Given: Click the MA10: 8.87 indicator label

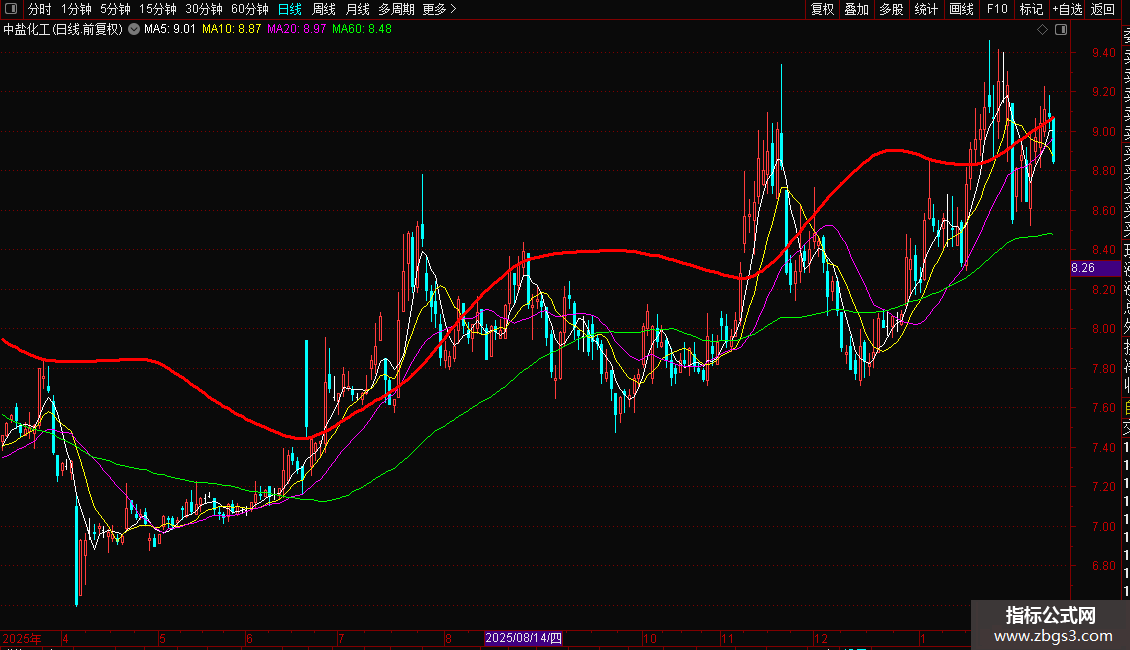Looking at the screenshot, I should point(231,30).
